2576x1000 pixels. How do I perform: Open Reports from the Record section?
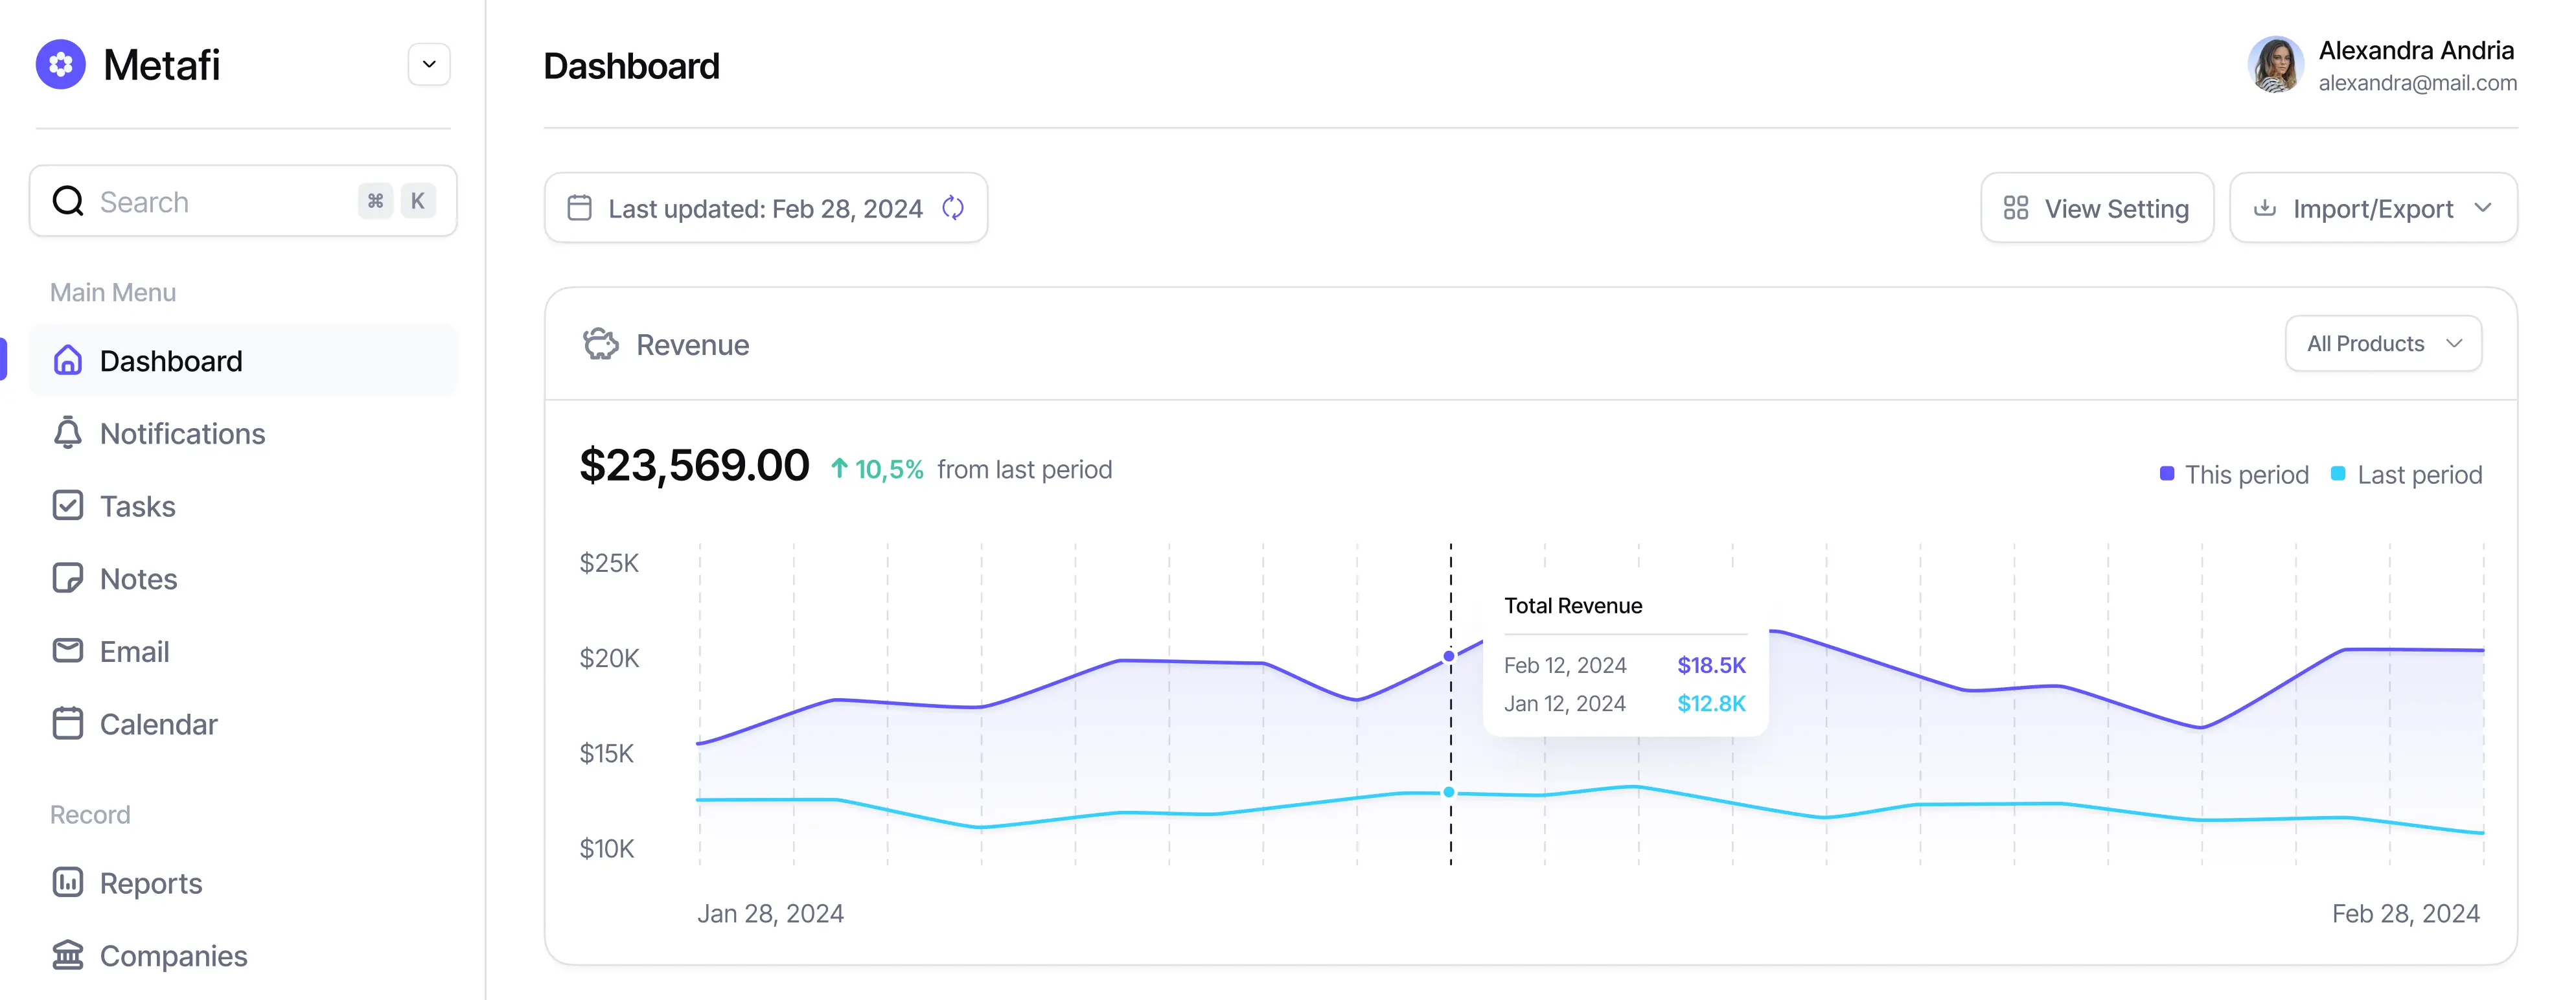pyautogui.click(x=151, y=883)
